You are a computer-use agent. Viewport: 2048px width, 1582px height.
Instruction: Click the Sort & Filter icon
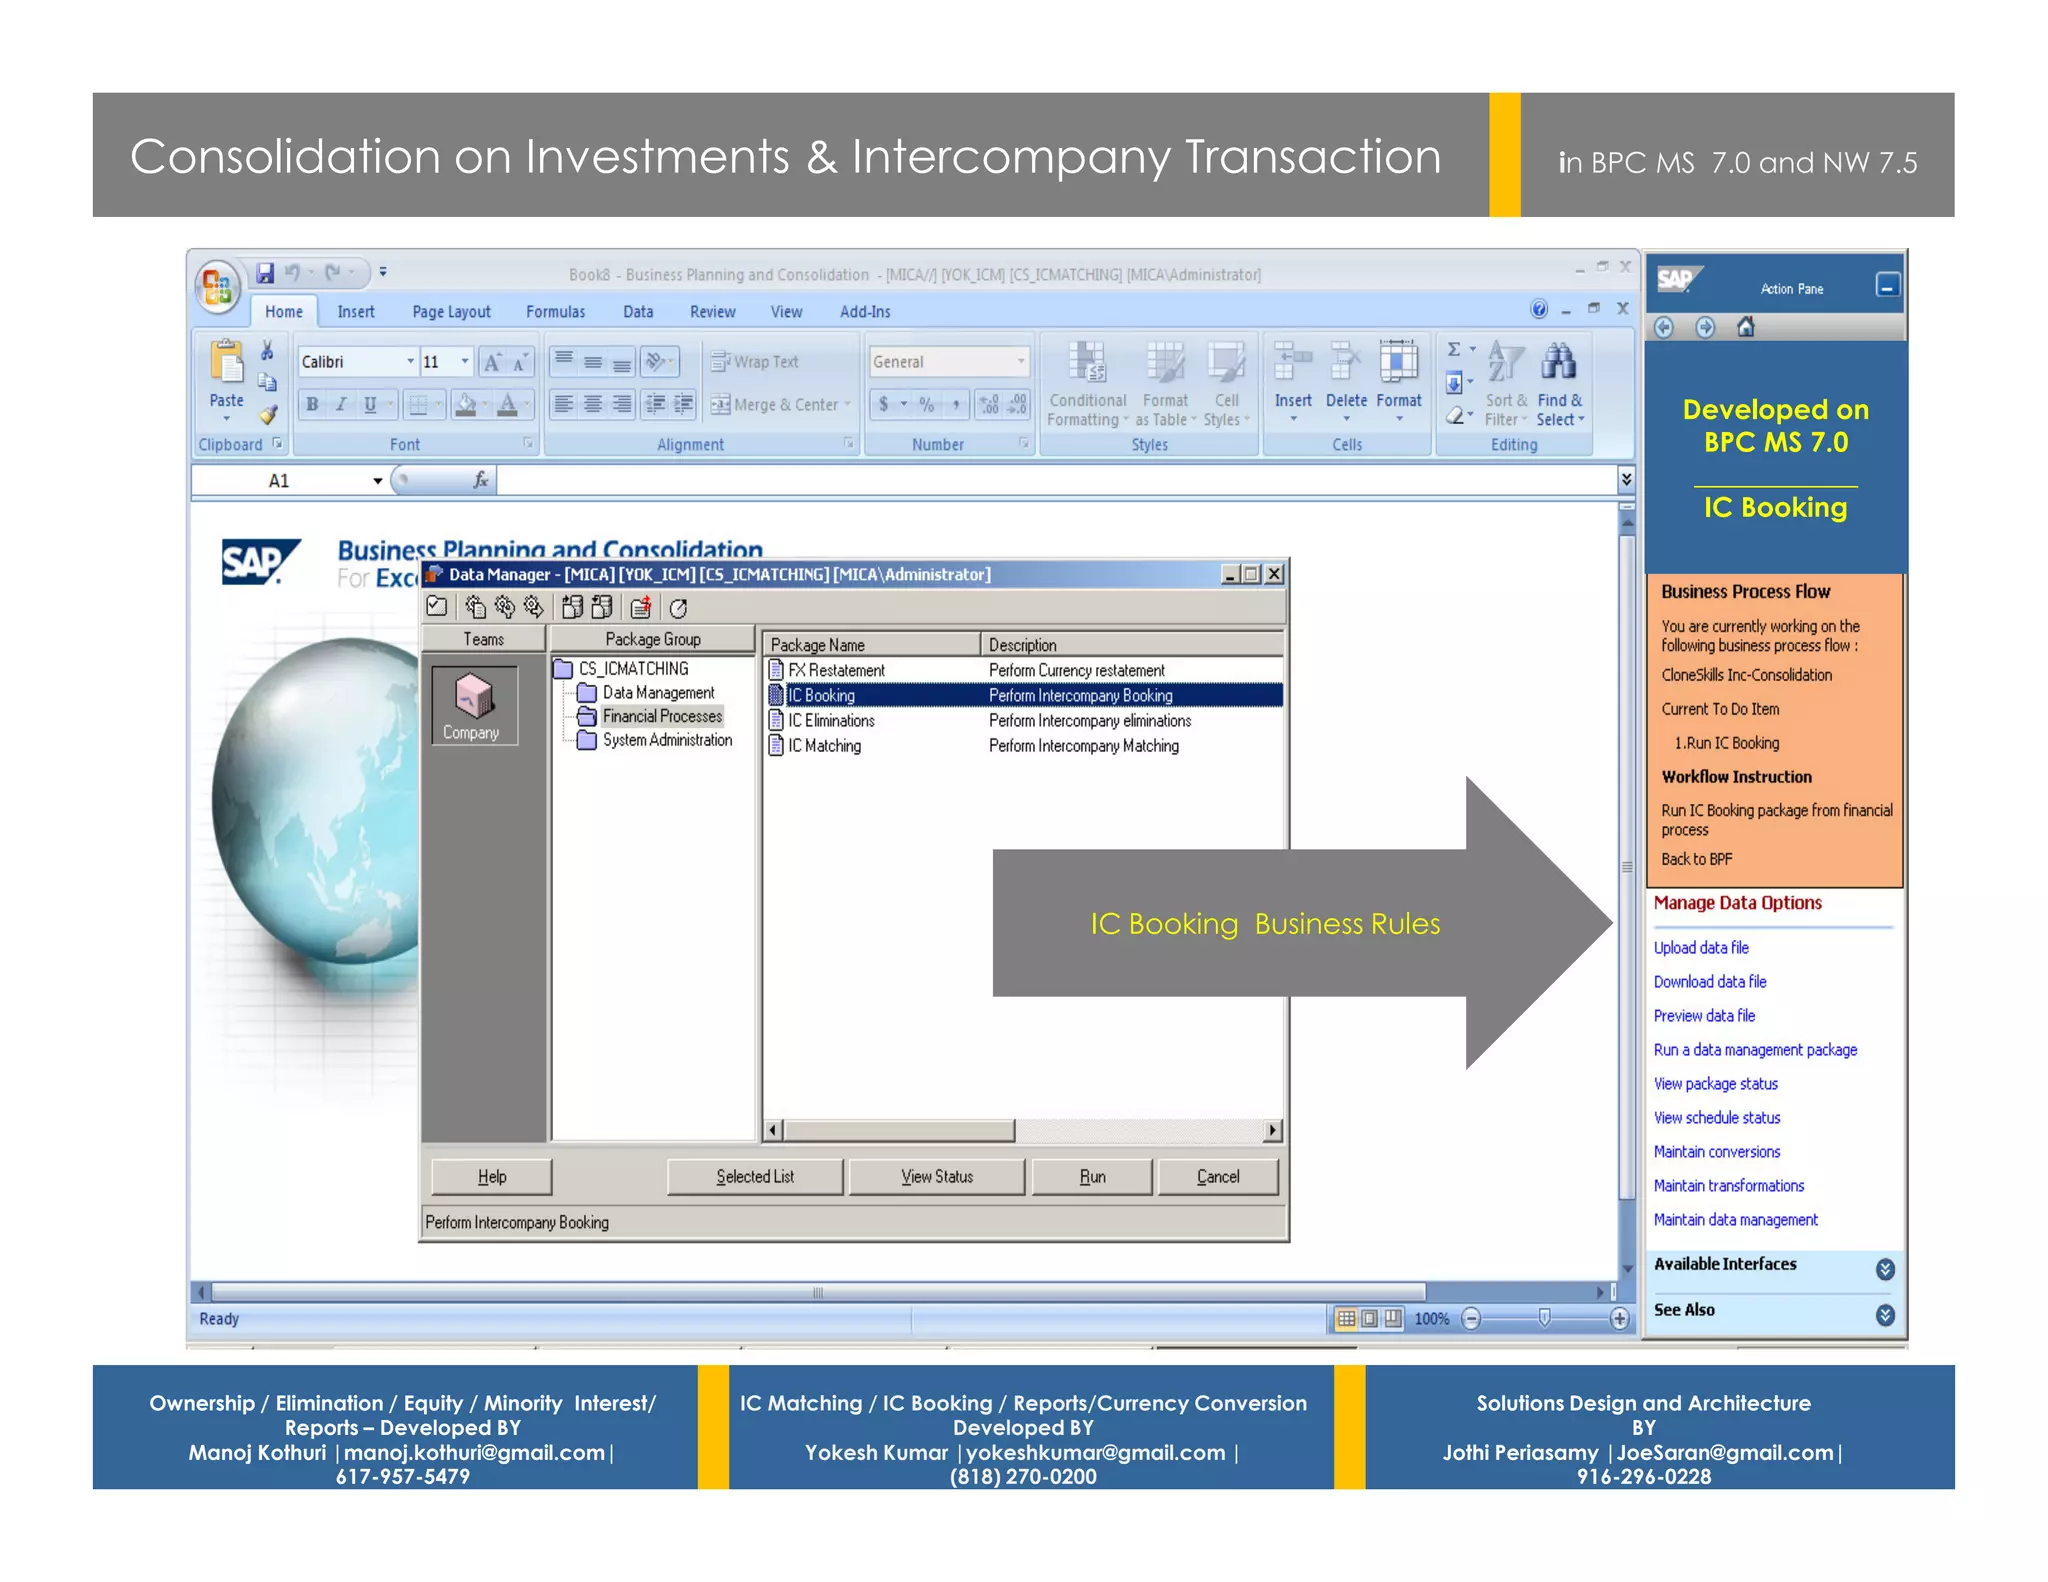point(1505,362)
